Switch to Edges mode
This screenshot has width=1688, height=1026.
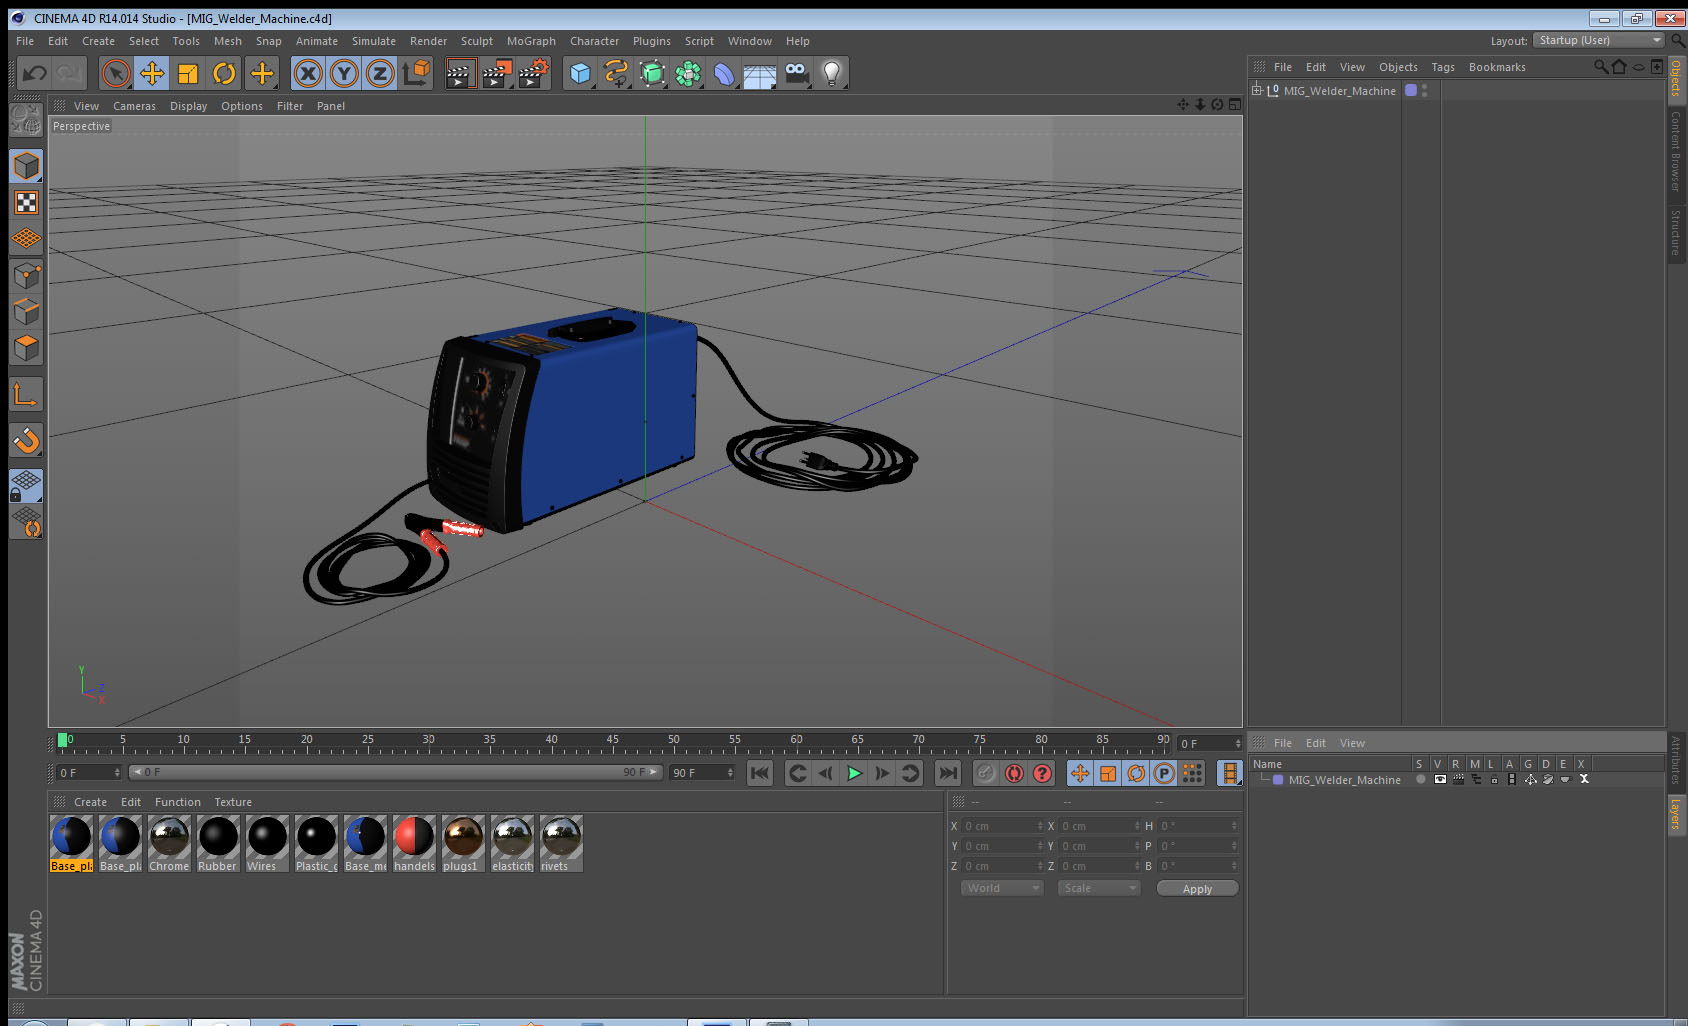(26, 312)
